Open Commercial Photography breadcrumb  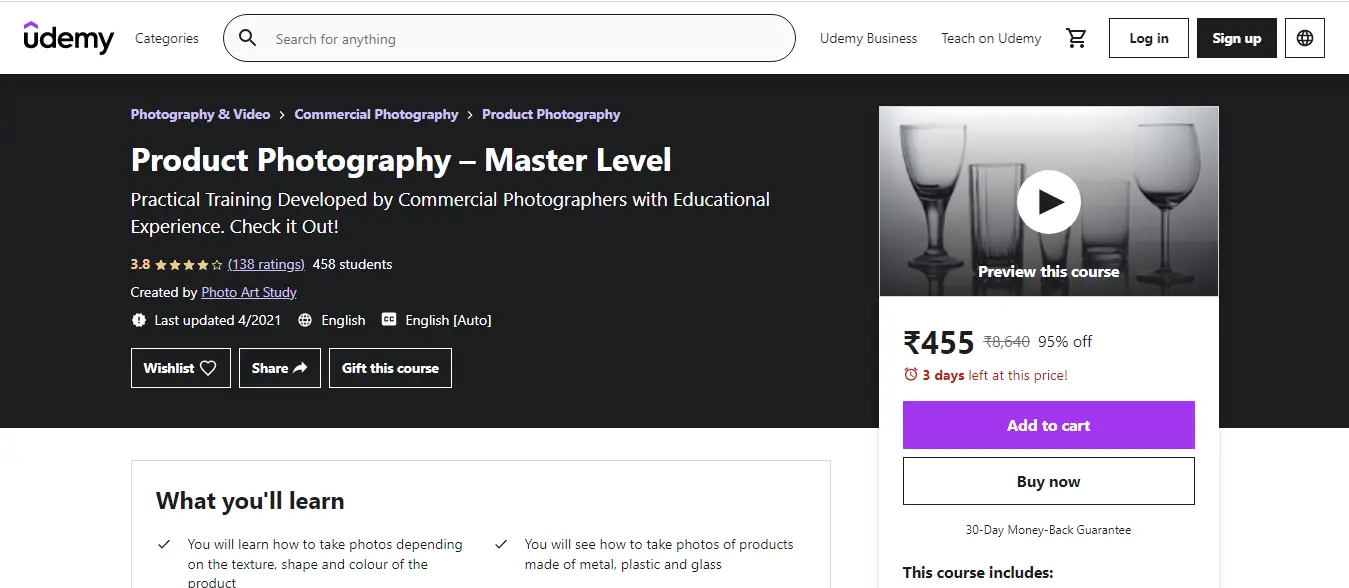tap(376, 114)
